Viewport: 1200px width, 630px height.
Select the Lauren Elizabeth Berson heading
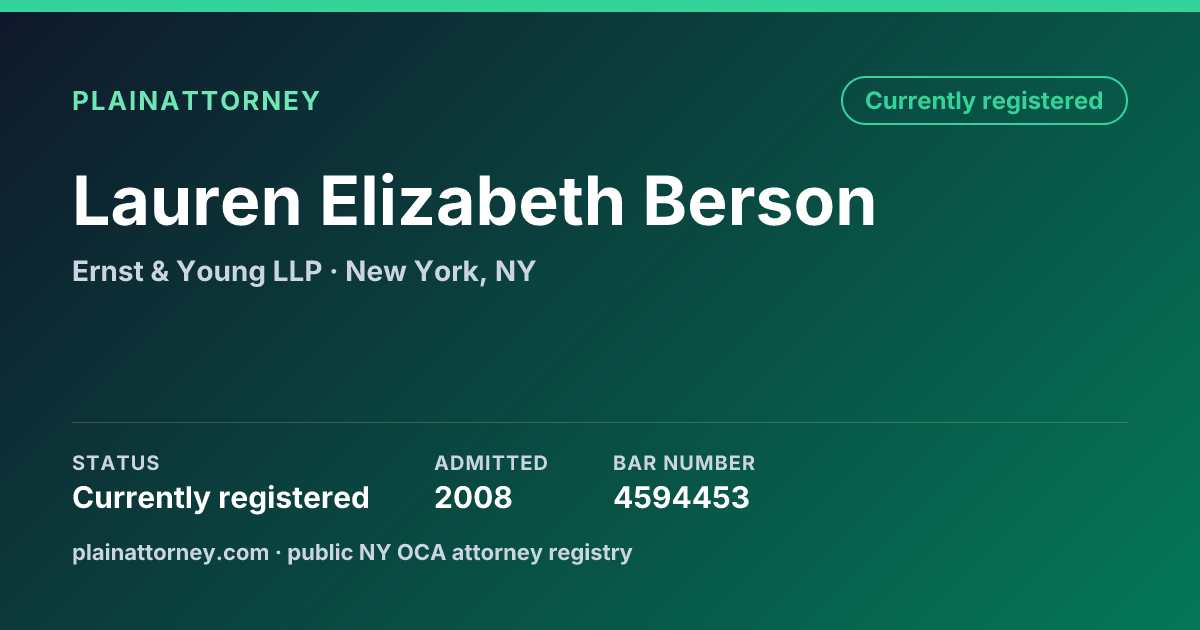pos(474,201)
